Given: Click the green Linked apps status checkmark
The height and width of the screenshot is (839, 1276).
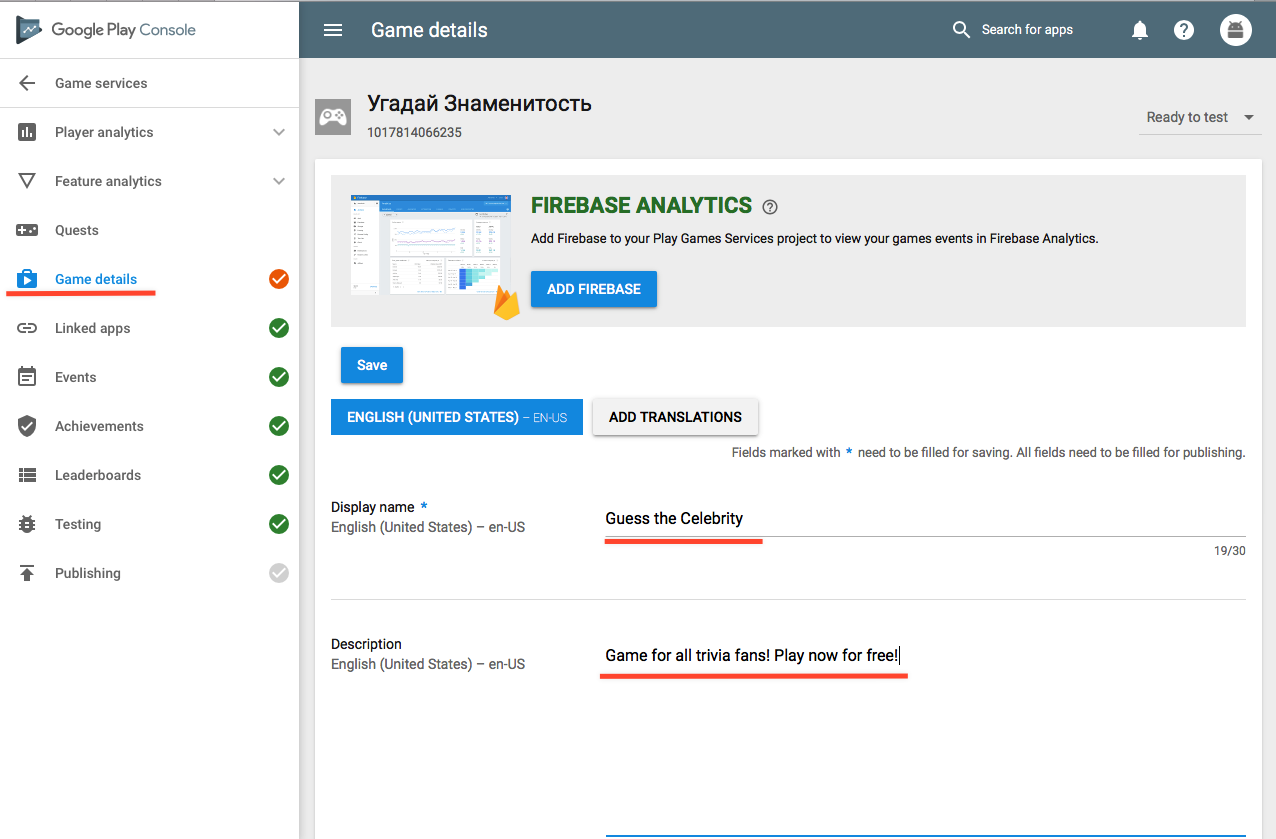Looking at the screenshot, I should pos(279,328).
